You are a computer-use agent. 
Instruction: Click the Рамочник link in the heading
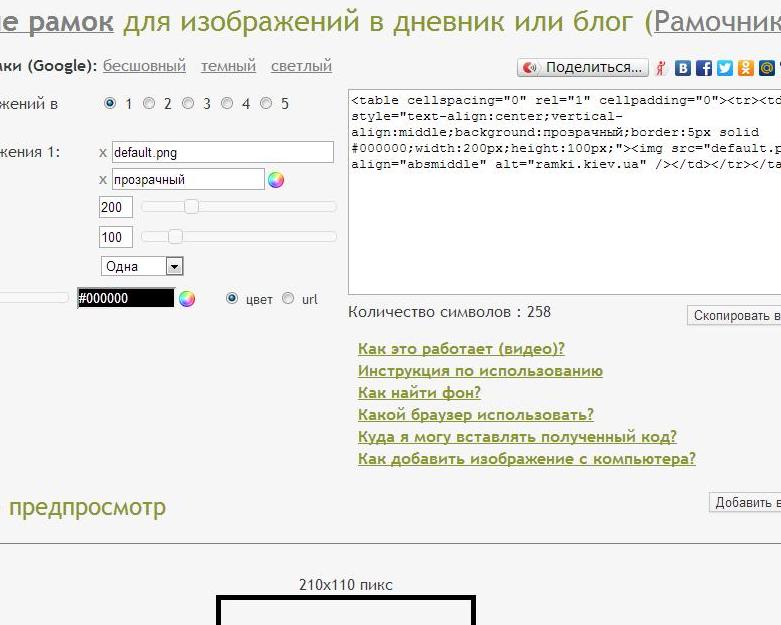tap(717, 22)
